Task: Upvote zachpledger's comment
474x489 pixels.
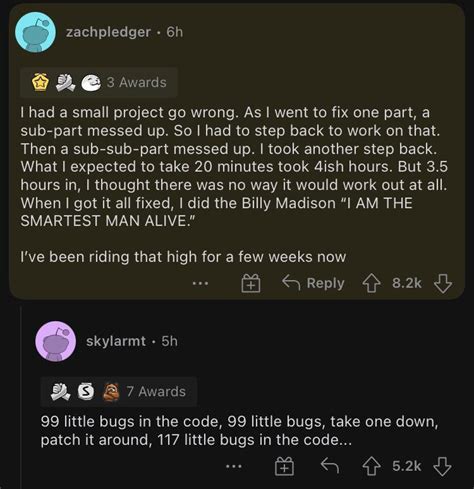Action: click(x=371, y=284)
